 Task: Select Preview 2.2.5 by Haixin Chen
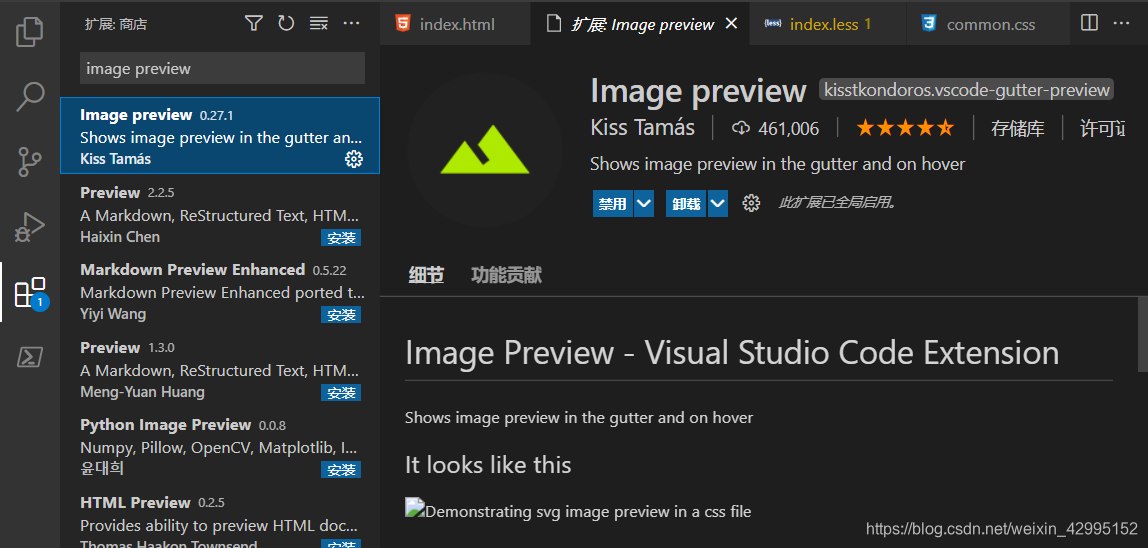click(220, 212)
